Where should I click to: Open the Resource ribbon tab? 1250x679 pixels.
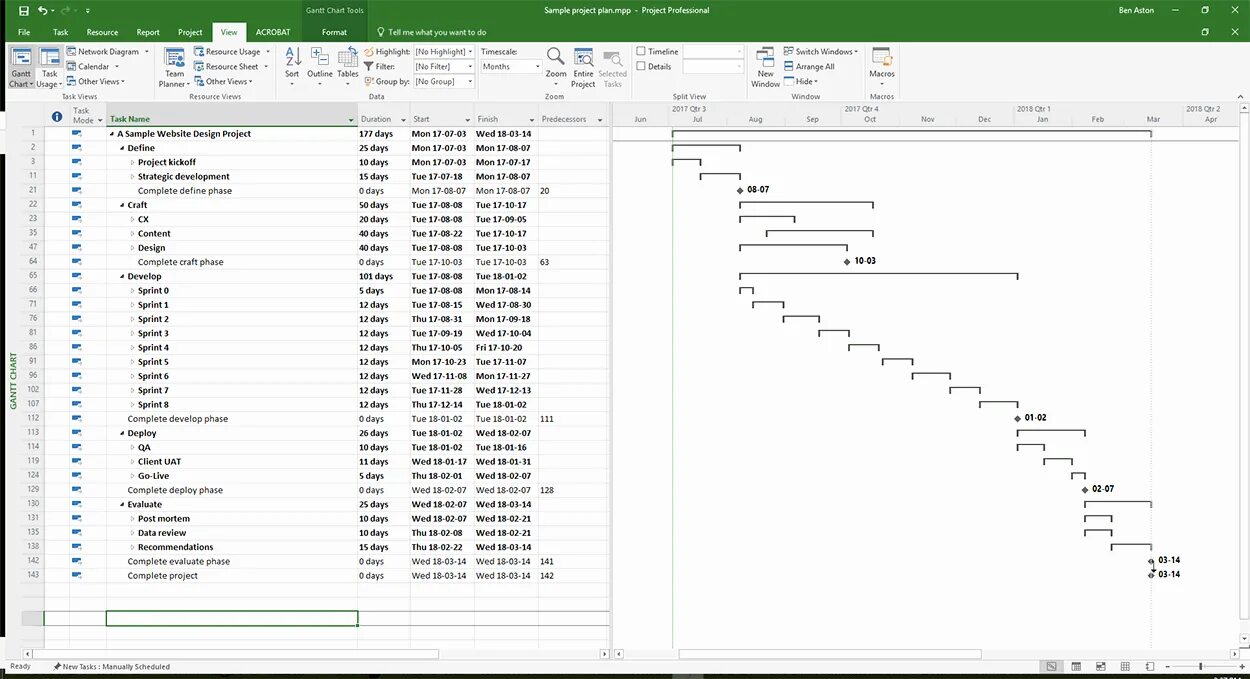(102, 32)
